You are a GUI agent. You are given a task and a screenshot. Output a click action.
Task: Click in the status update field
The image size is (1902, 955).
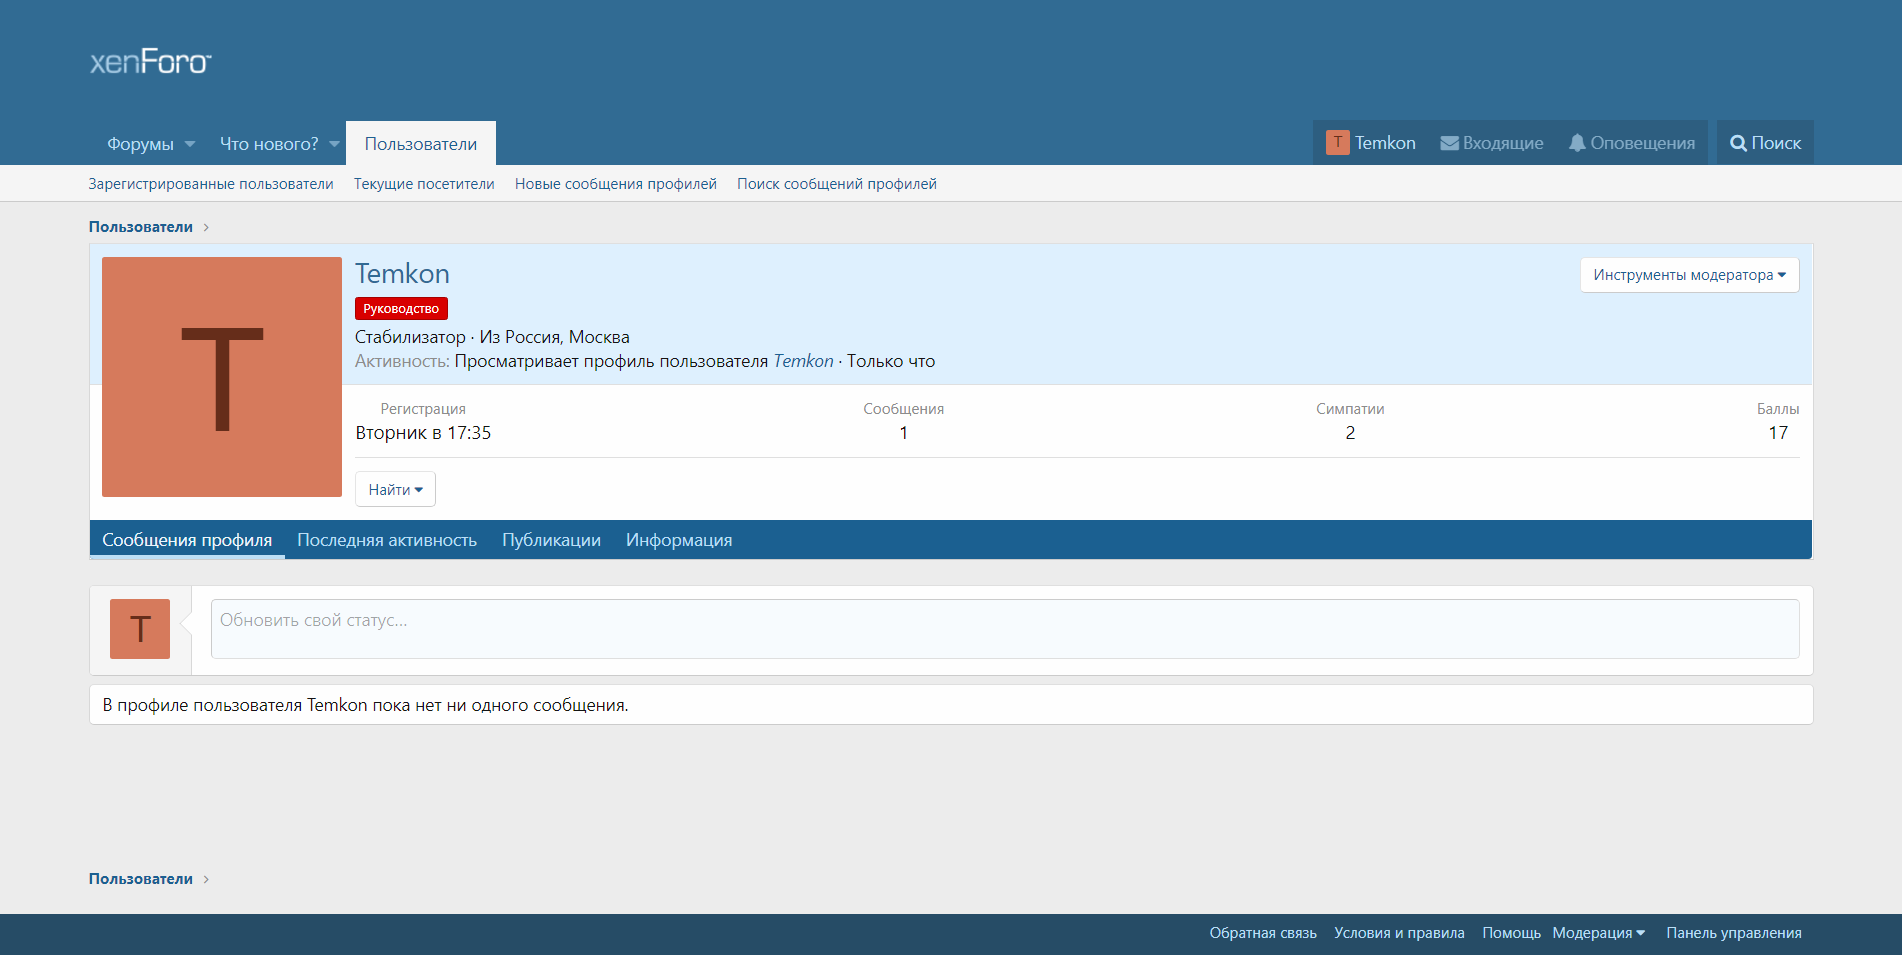[x=1004, y=629]
